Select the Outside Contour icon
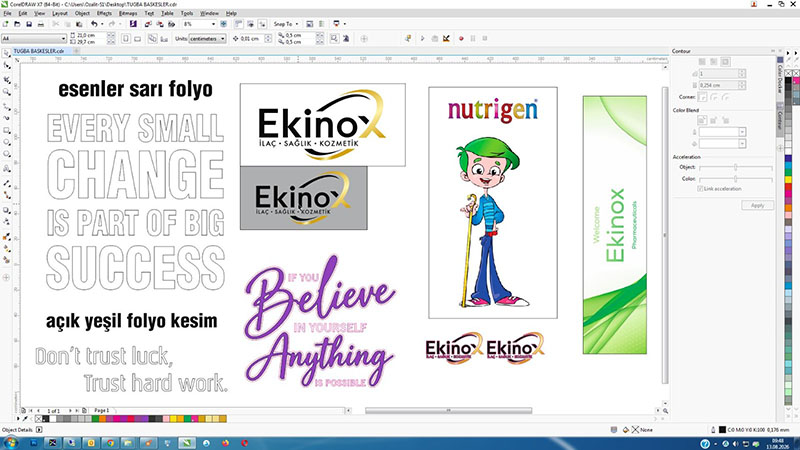 coord(726,62)
